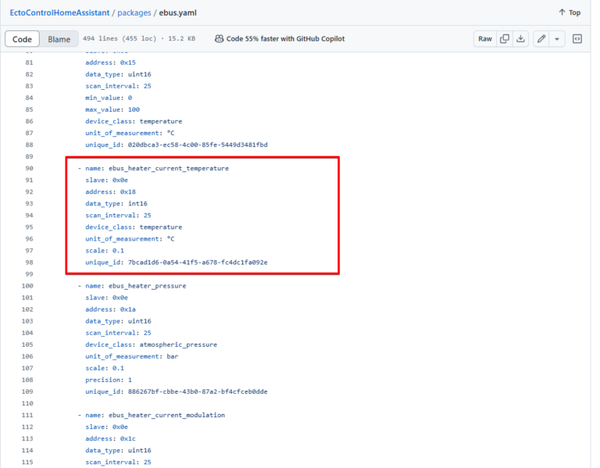
Task: Download the raw file icon
Action: pos(520,39)
